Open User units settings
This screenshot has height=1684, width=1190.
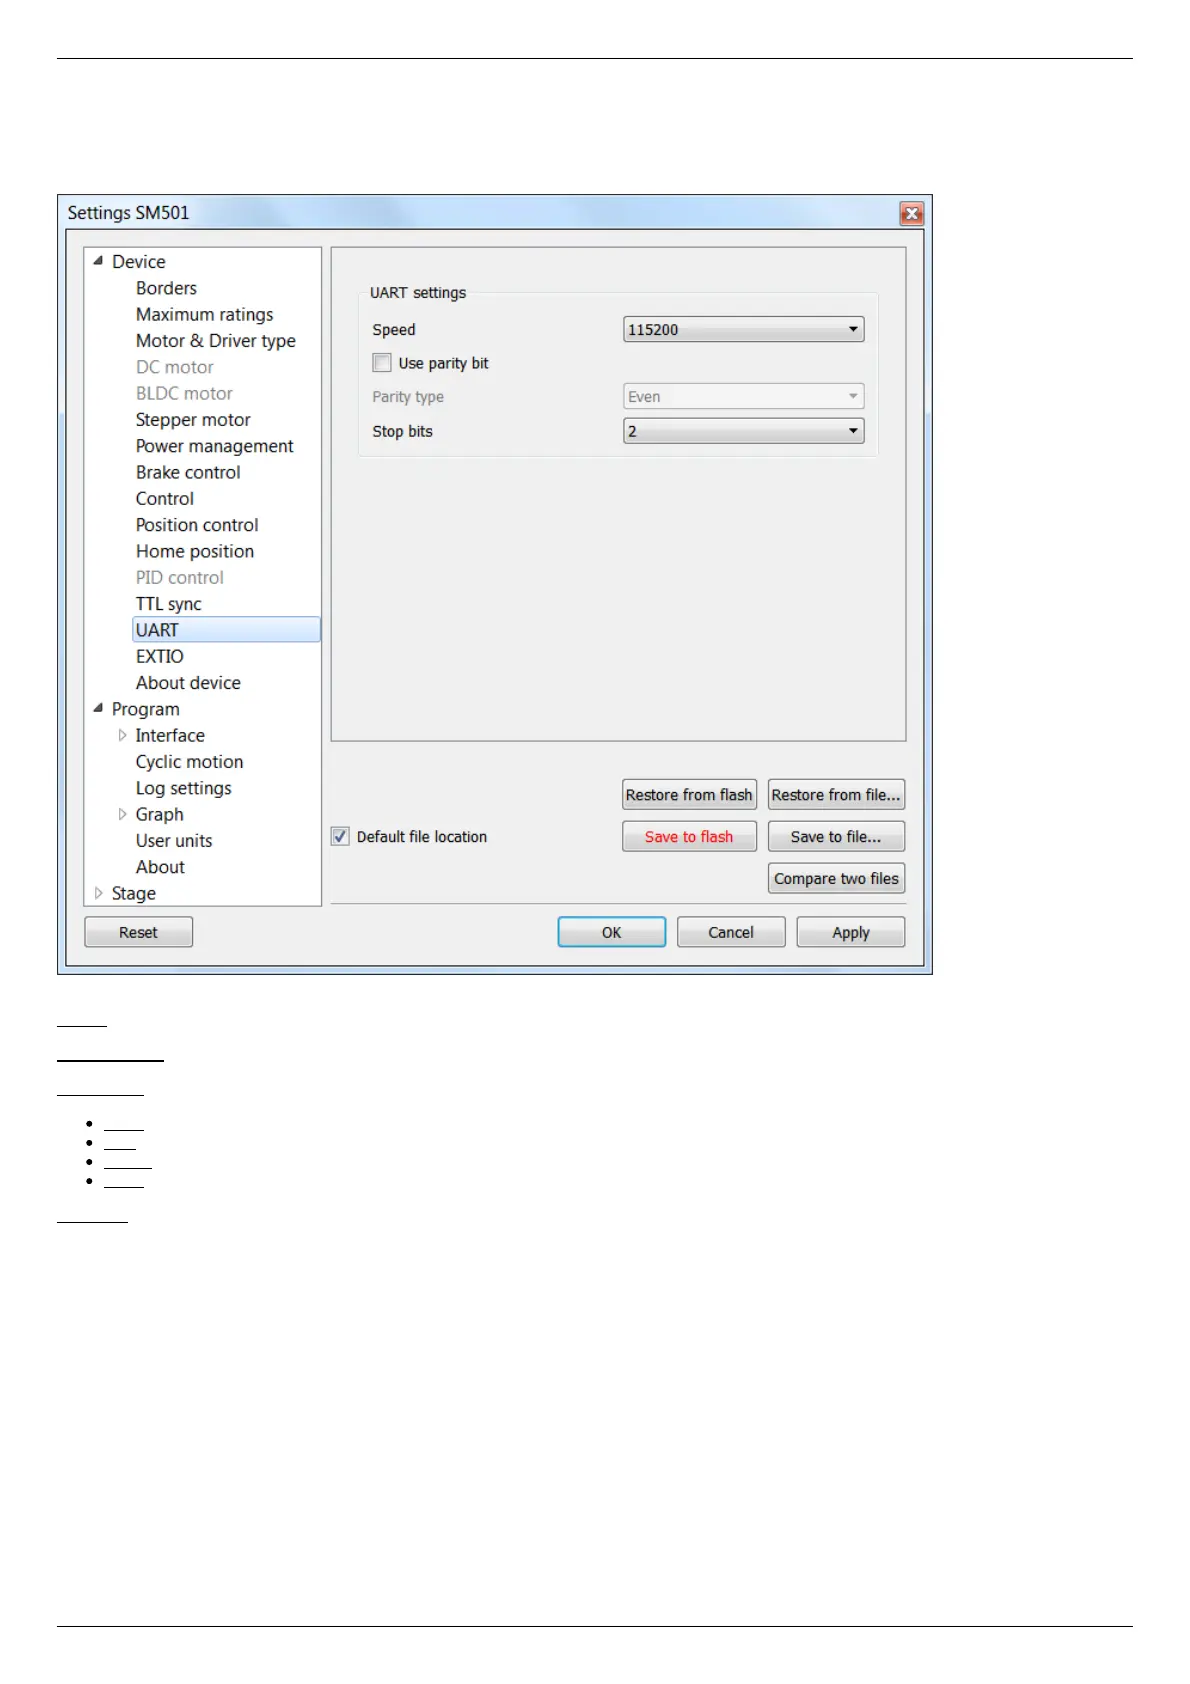point(174,840)
